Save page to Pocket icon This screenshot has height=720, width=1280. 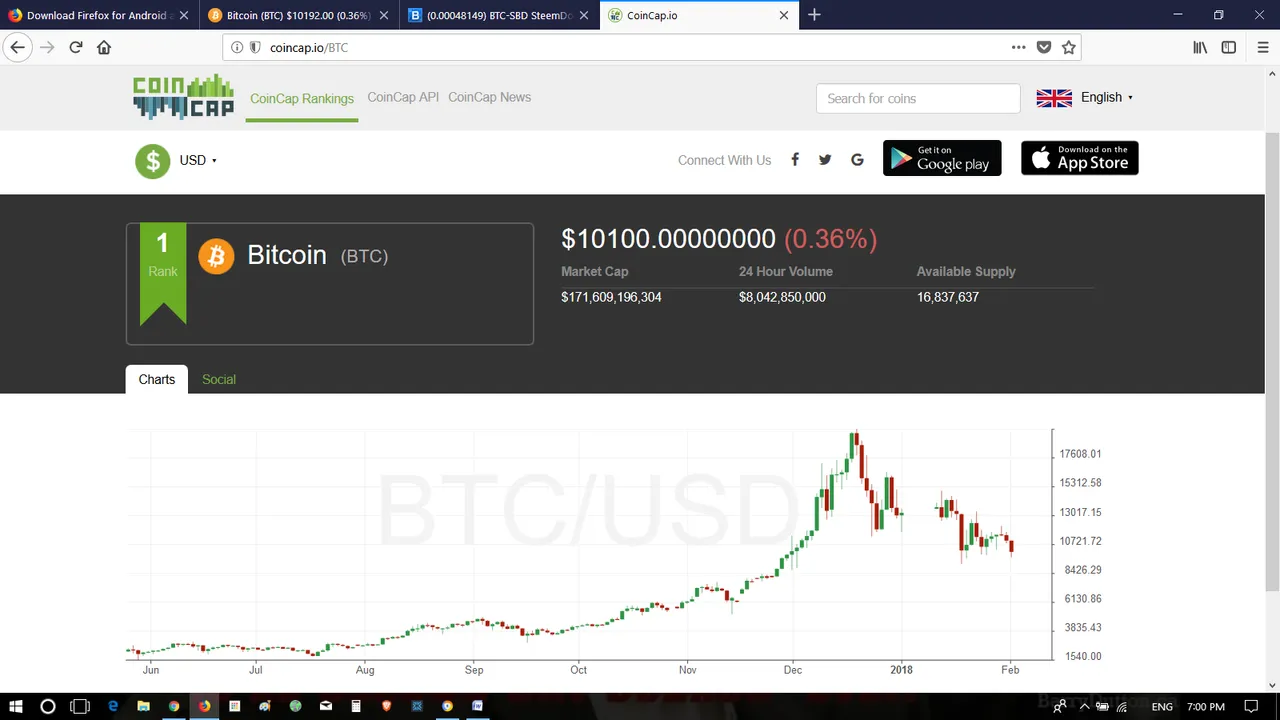[x=1044, y=47]
